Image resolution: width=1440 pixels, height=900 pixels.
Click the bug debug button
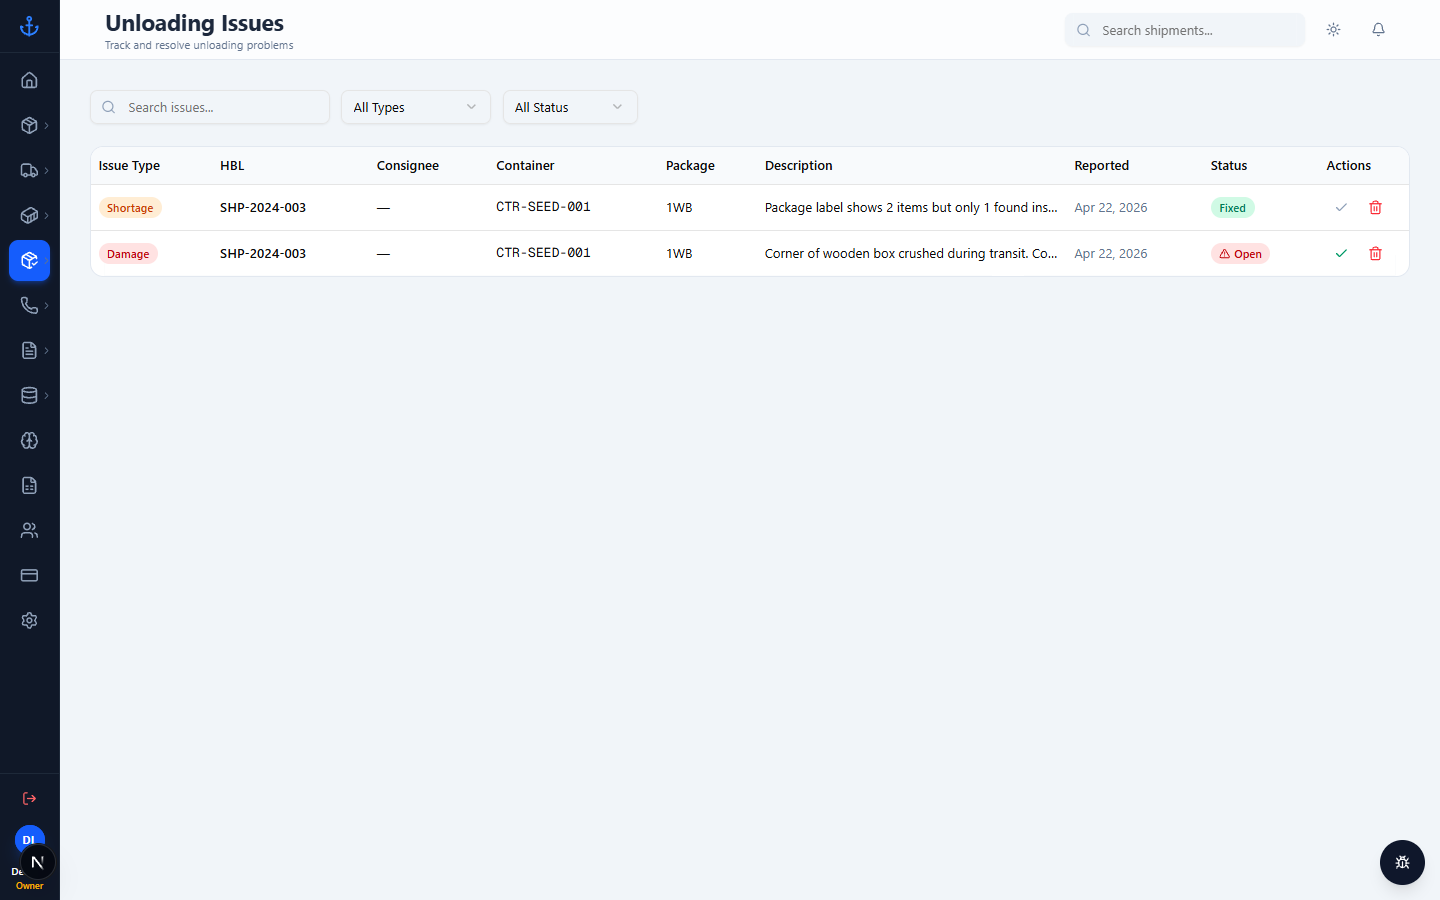(1402, 862)
